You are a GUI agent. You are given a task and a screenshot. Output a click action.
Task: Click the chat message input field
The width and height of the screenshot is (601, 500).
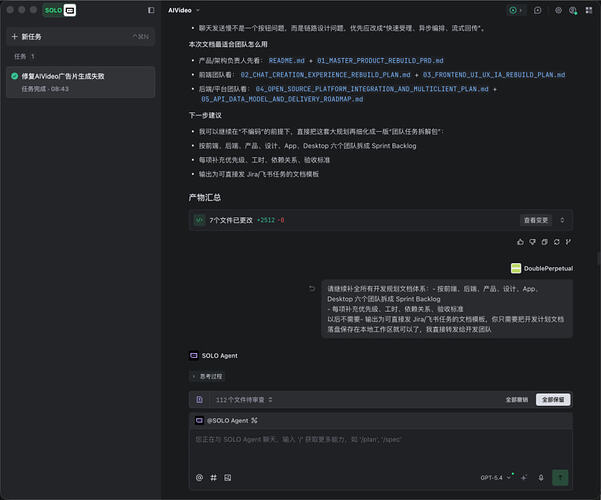pyautogui.click(x=381, y=449)
